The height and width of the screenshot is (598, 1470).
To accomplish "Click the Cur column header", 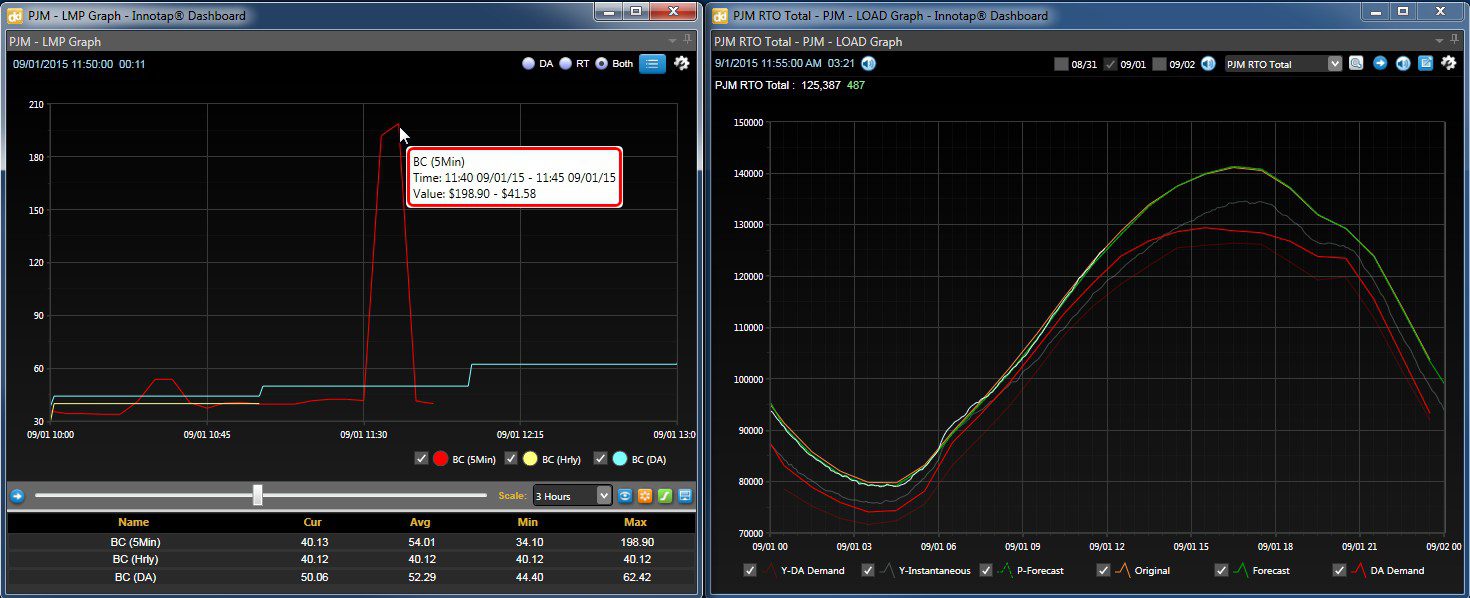I will pos(313,522).
